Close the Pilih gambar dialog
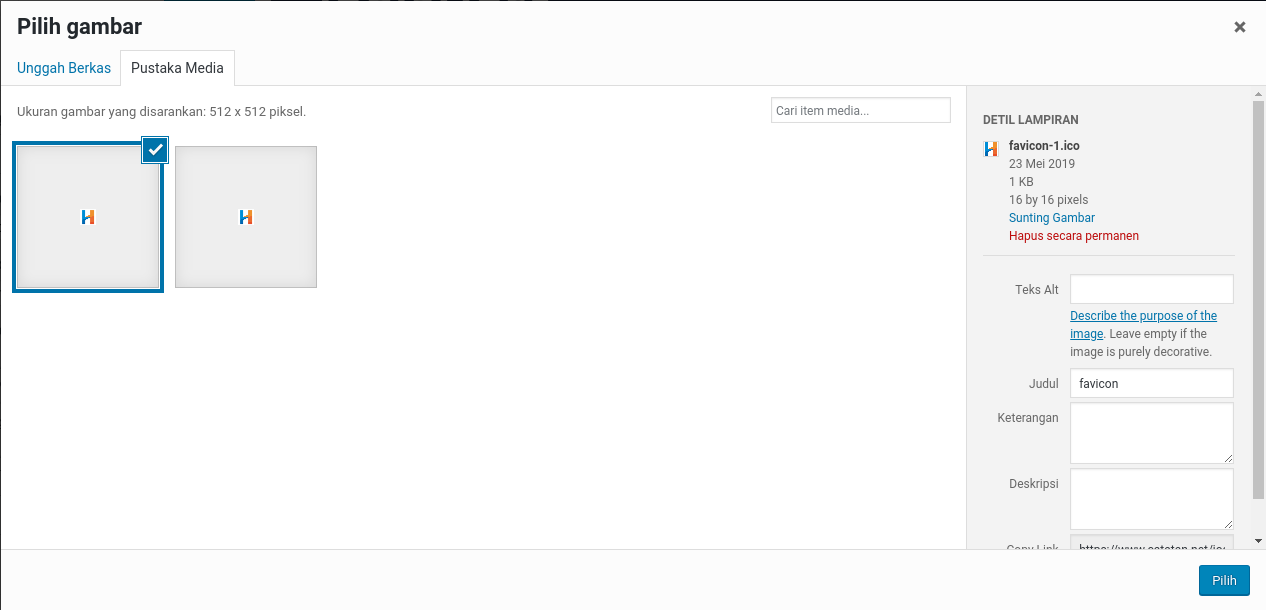This screenshot has width=1266, height=610. pyautogui.click(x=1240, y=26)
